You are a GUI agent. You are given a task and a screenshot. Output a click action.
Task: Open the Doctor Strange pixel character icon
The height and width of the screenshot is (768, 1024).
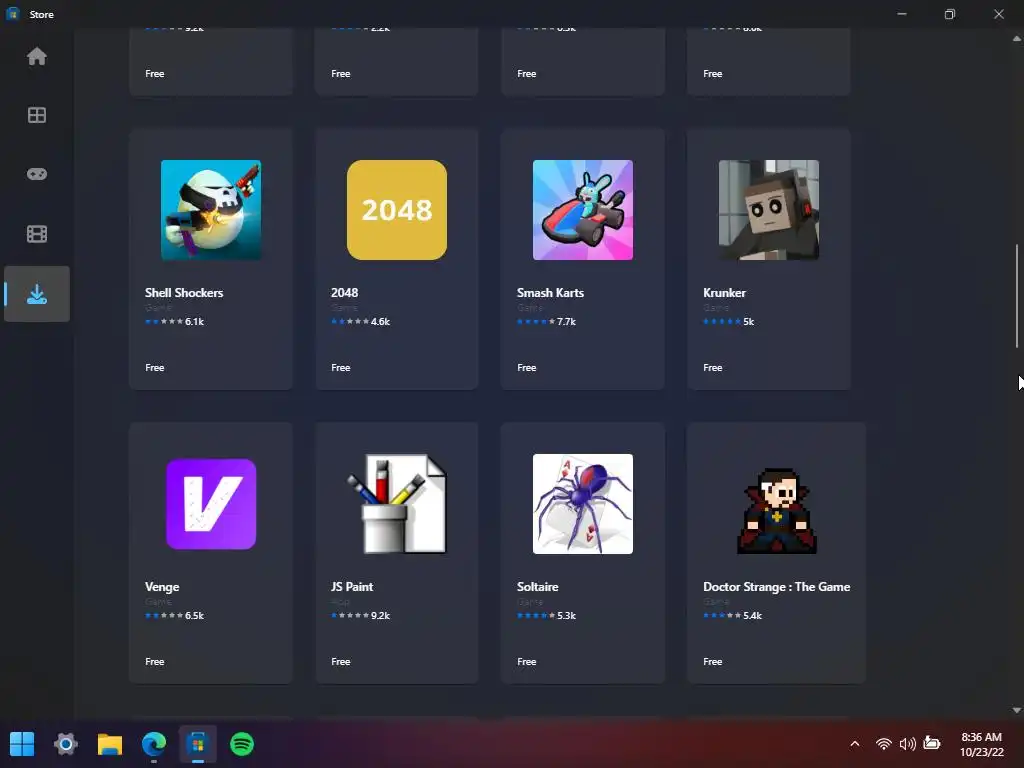pos(776,511)
